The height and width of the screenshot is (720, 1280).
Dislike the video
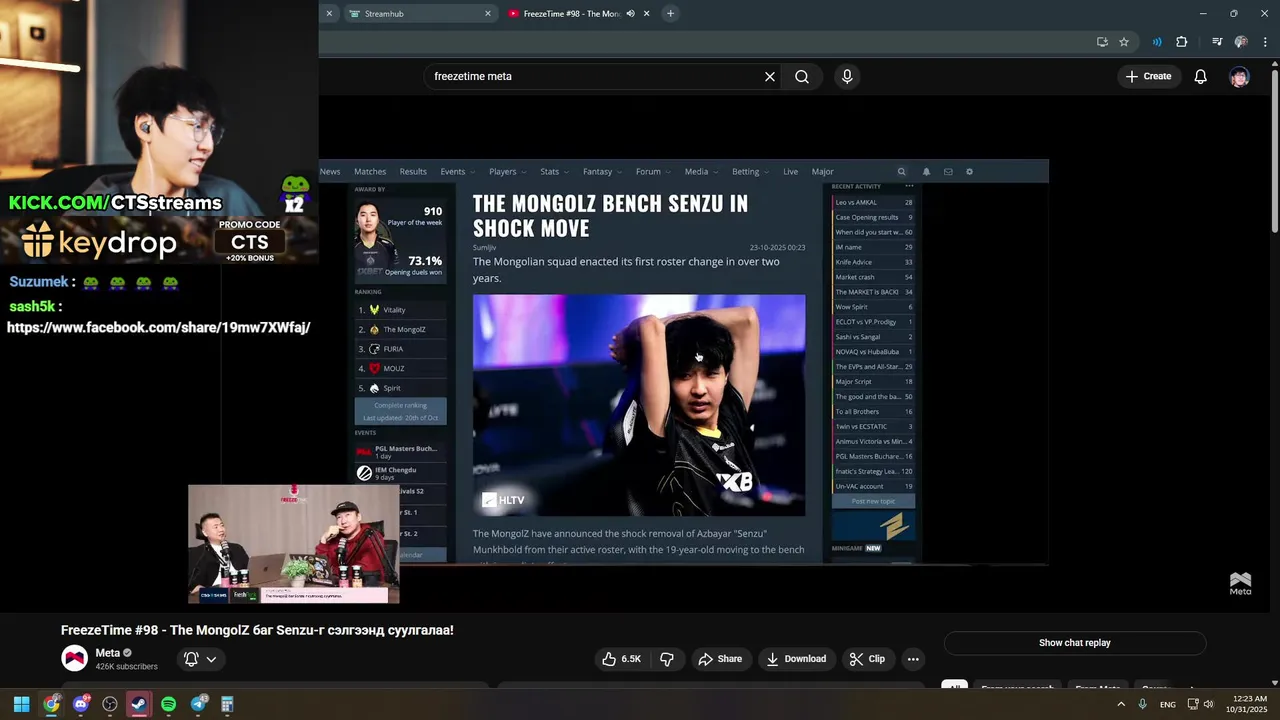coord(667,659)
